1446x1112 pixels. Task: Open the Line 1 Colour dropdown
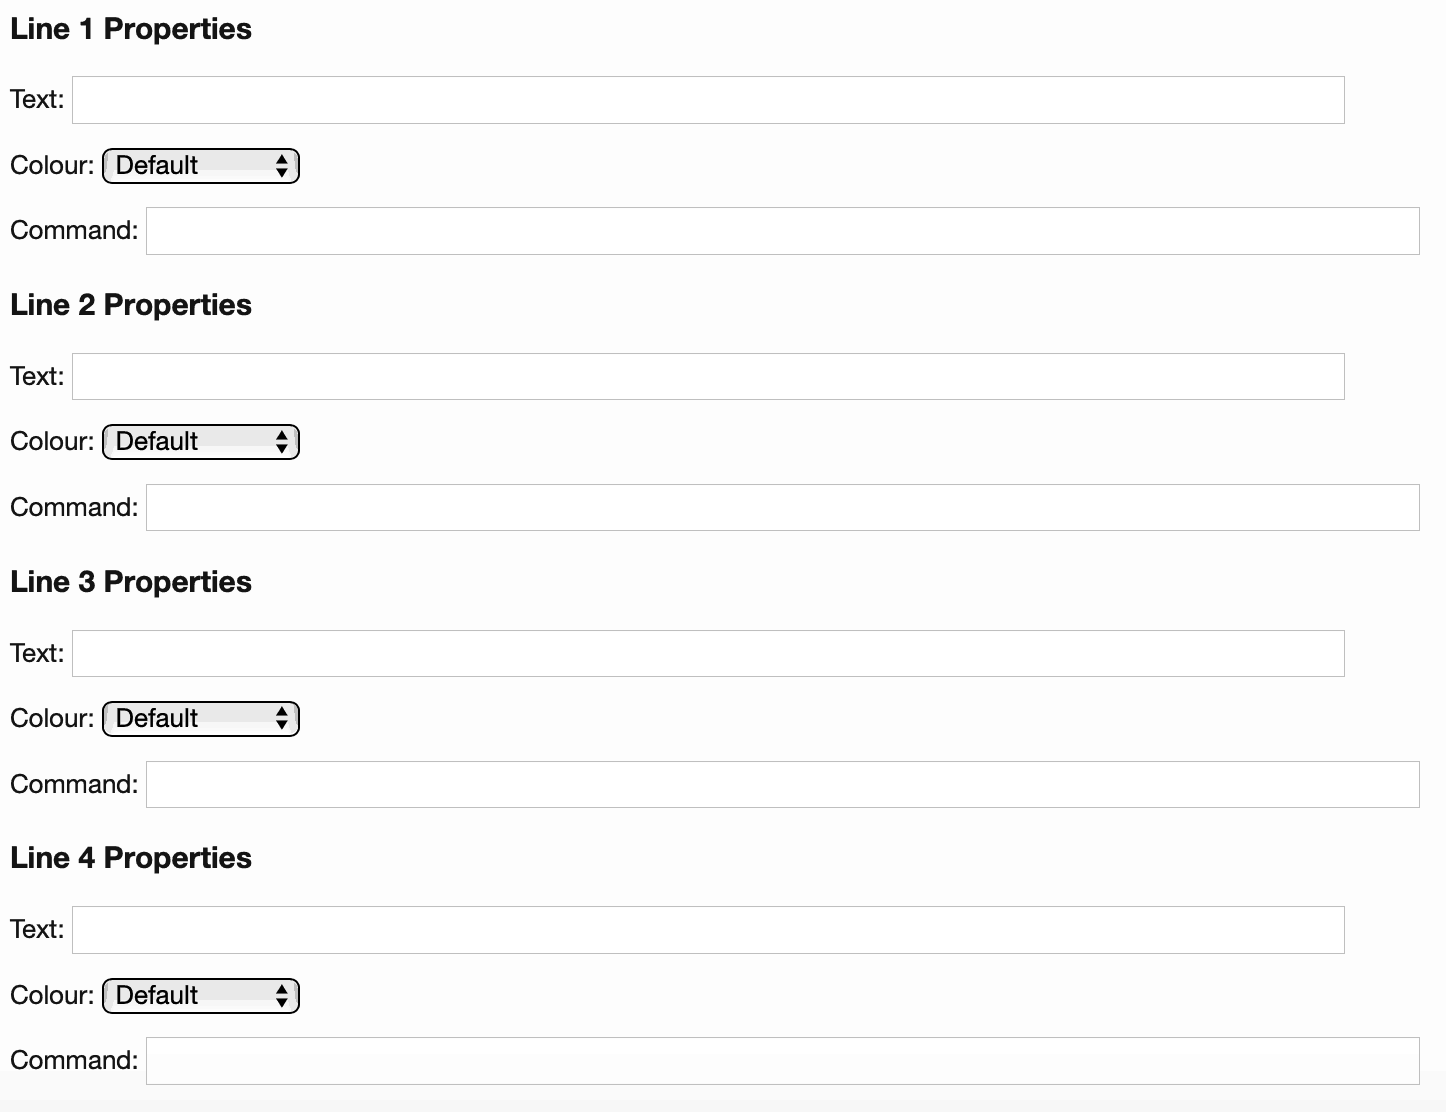(201, 166)
